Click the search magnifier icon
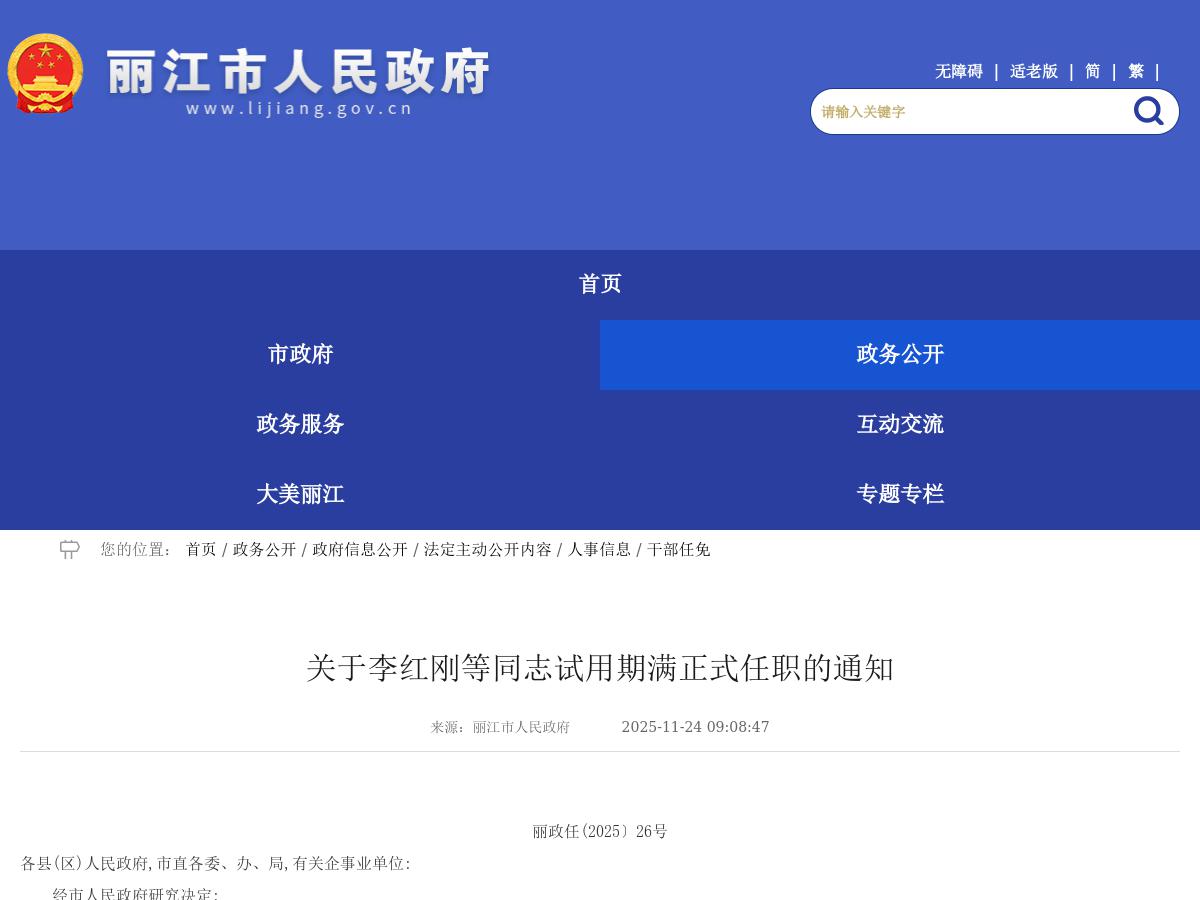 pyautogui.click(x=1147, y=111)
